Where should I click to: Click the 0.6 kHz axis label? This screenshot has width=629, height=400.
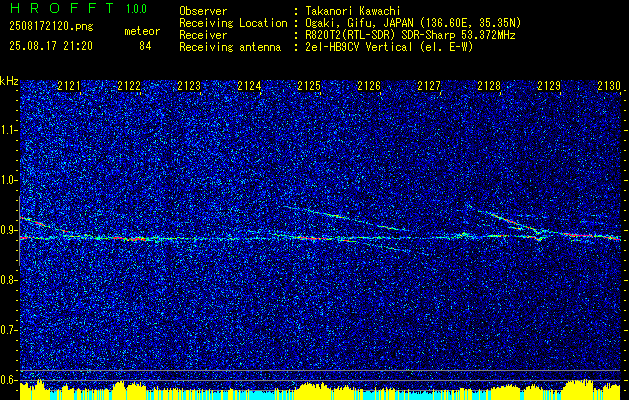click(x=9, y=380)
